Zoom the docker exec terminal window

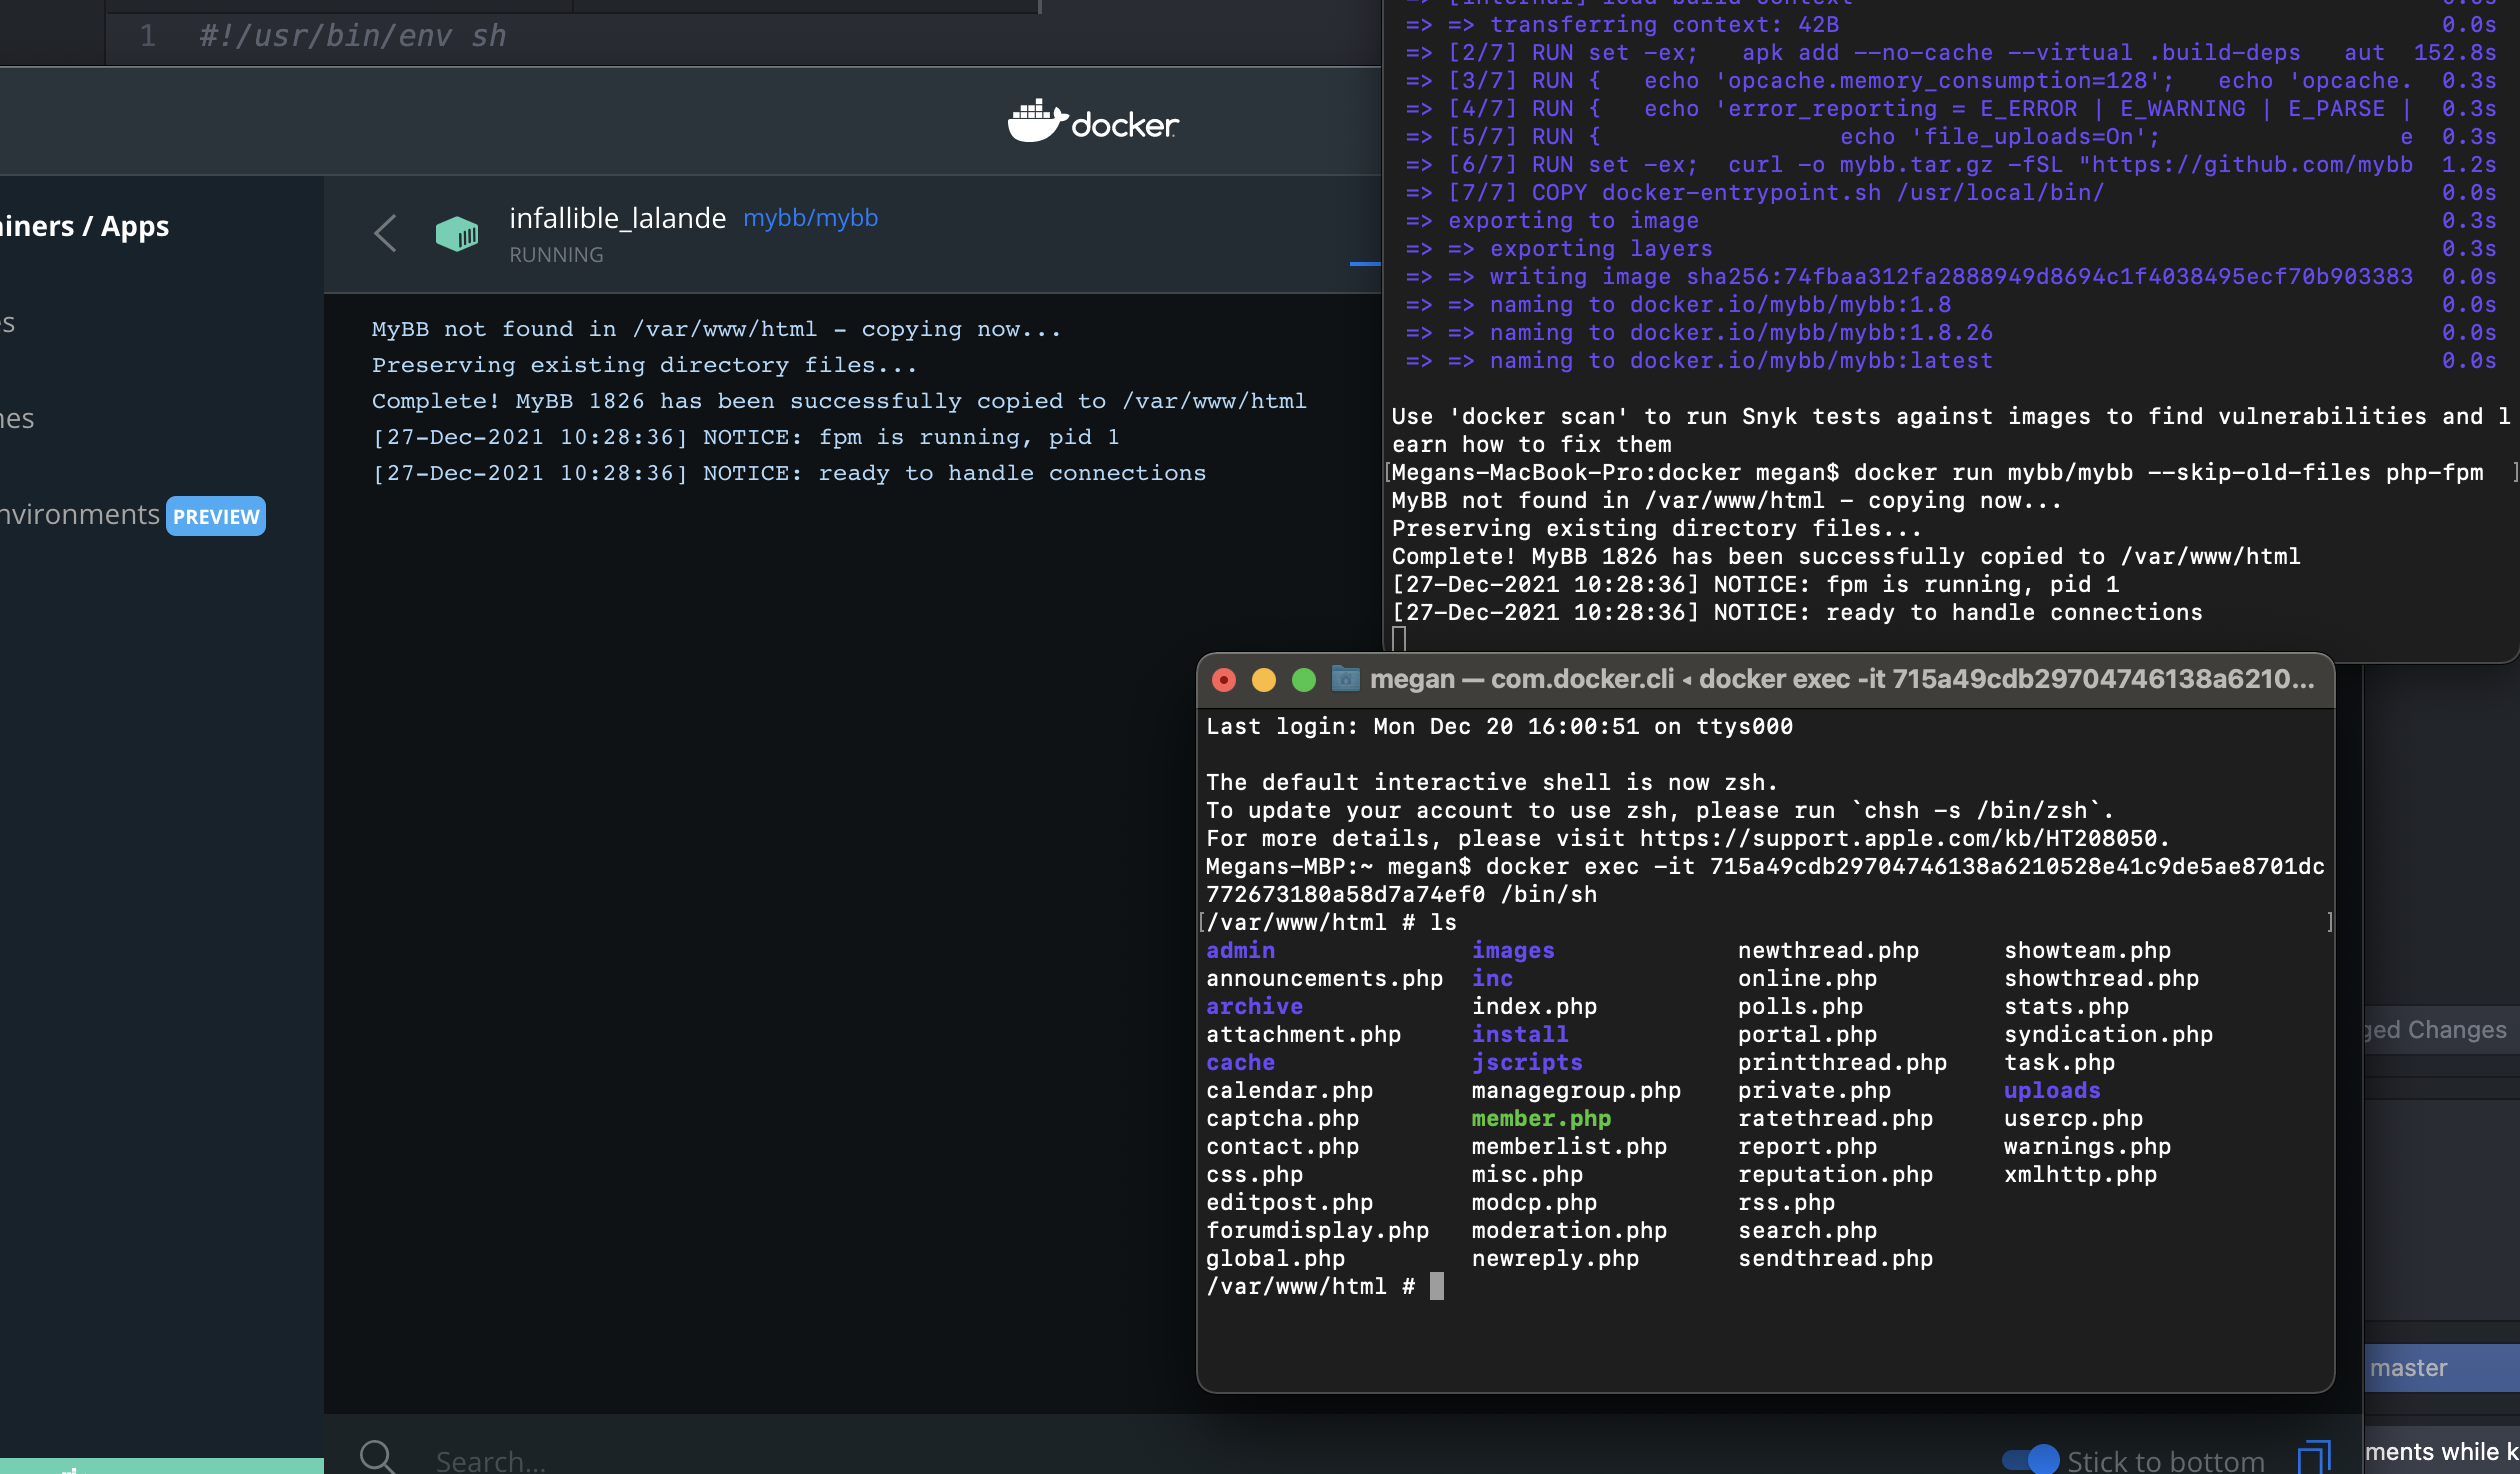pyautogui.click(x=1303, y=680)
